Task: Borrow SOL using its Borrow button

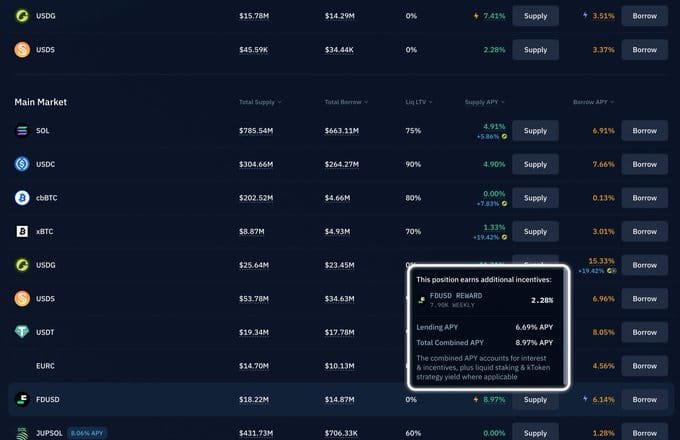Action: [x=644, y=130]
